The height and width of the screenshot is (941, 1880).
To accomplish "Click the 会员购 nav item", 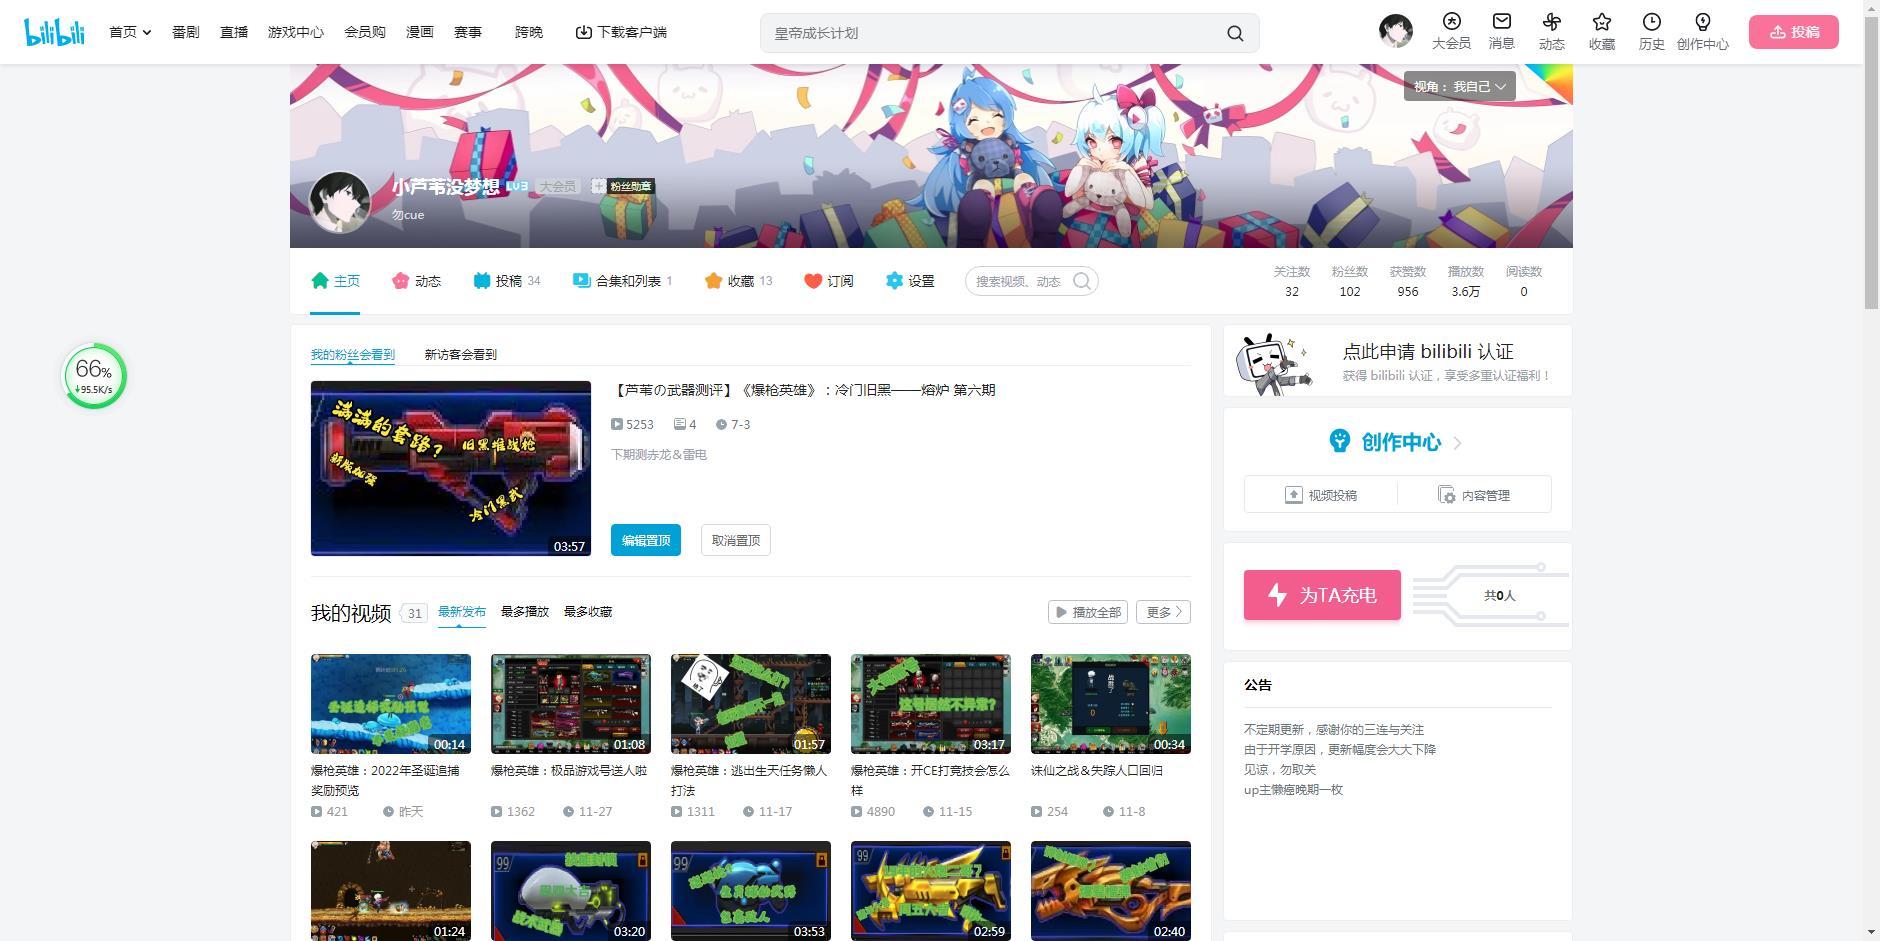I will click(x=365, y=32).
